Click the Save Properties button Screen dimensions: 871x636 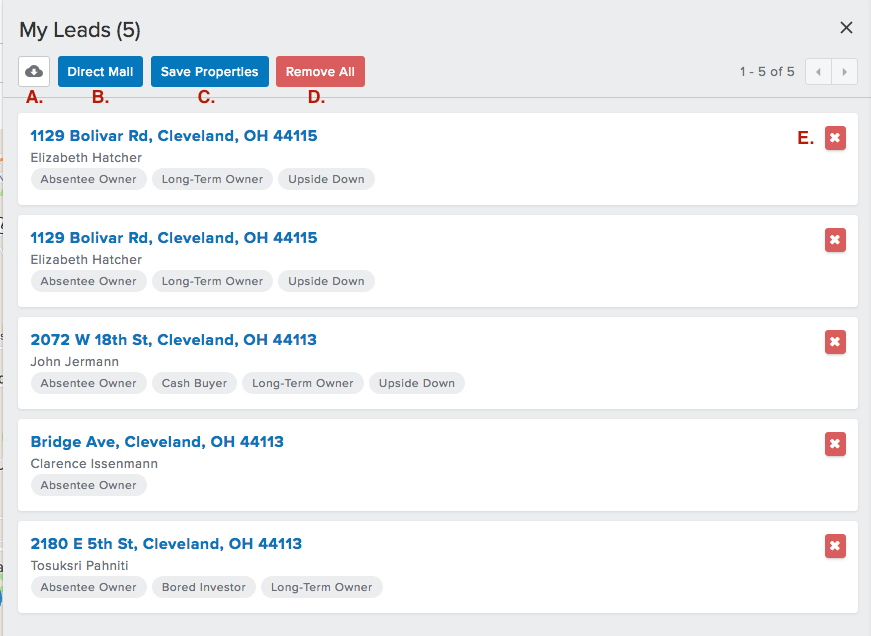pyautogui.click(x=209, y=72)
